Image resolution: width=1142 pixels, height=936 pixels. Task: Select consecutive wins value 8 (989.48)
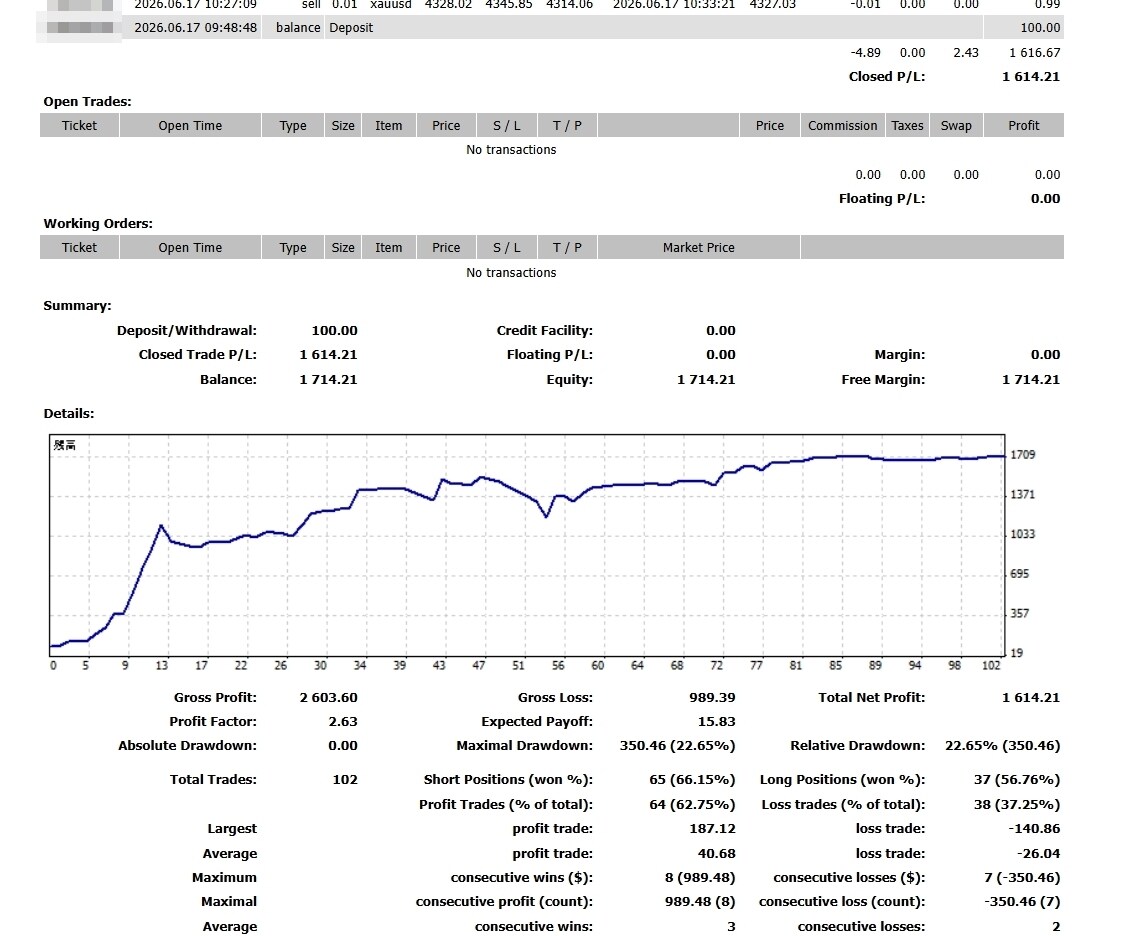(x=700, y=878)
